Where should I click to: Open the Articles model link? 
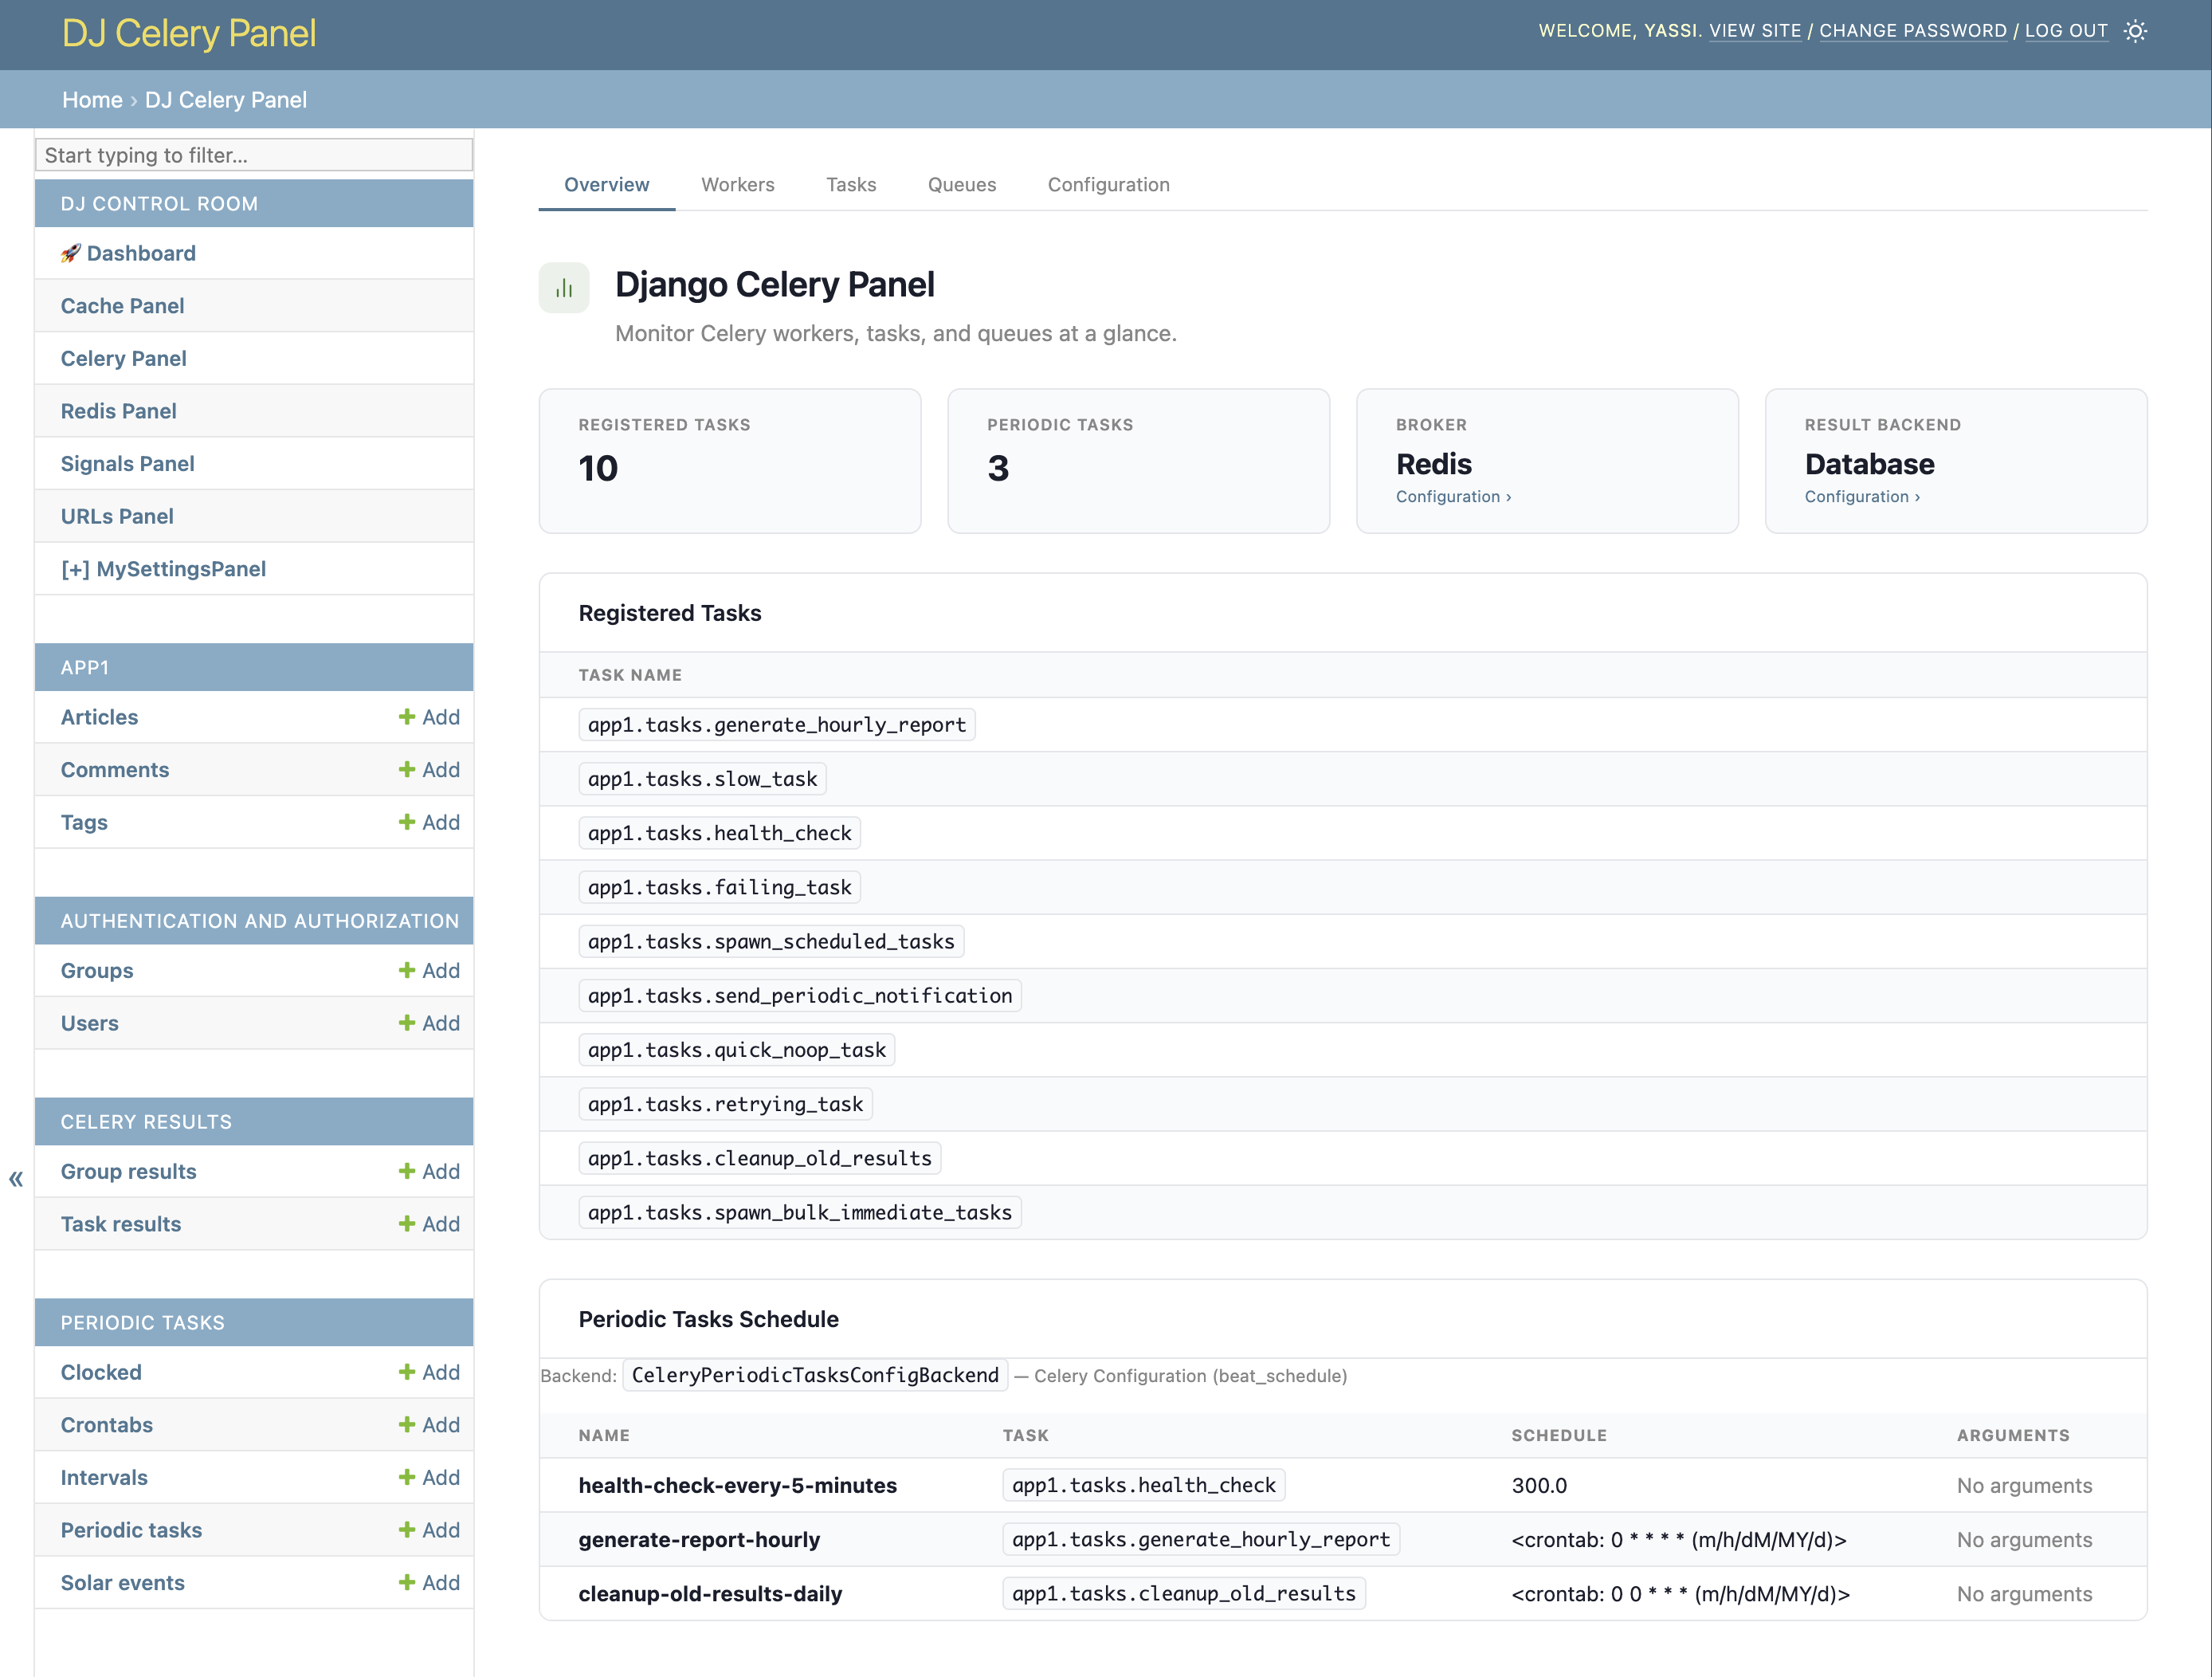pyautogui.click(x=99, y=717)
